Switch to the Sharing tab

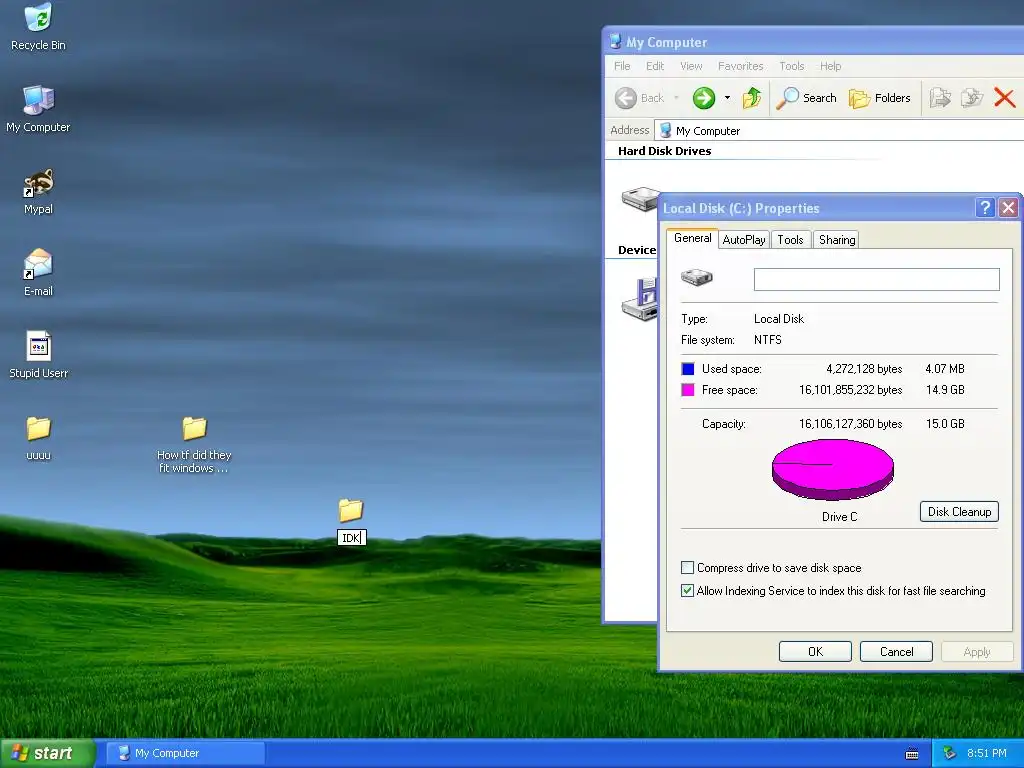(x=837, y=240)
